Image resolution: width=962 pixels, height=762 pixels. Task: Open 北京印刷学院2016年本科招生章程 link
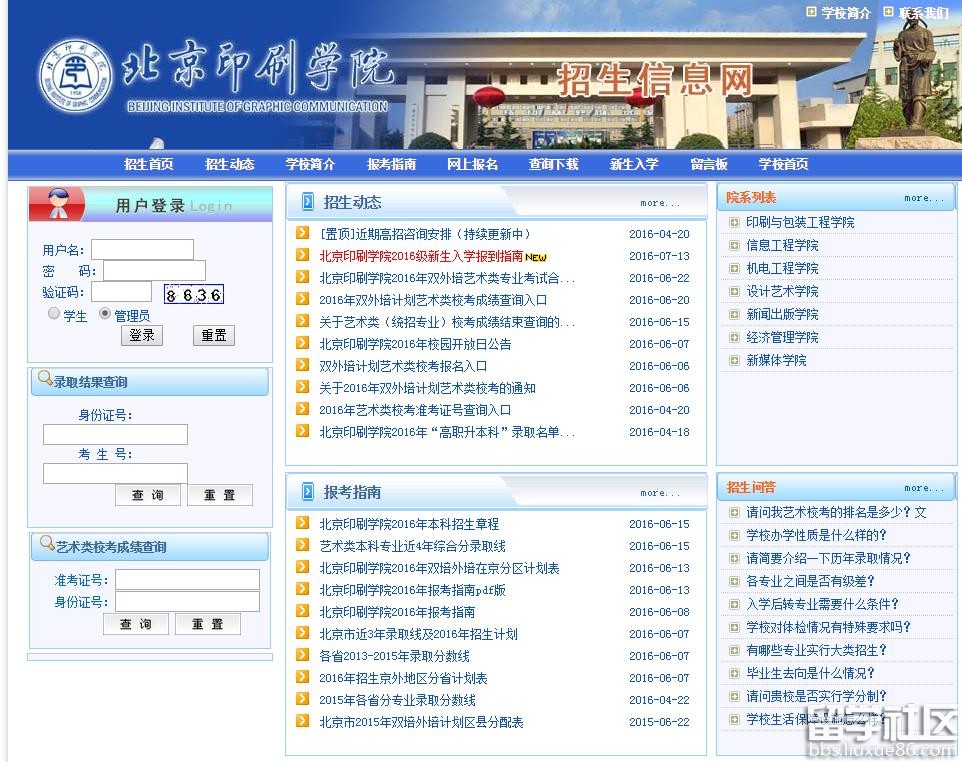coord(409,524)
